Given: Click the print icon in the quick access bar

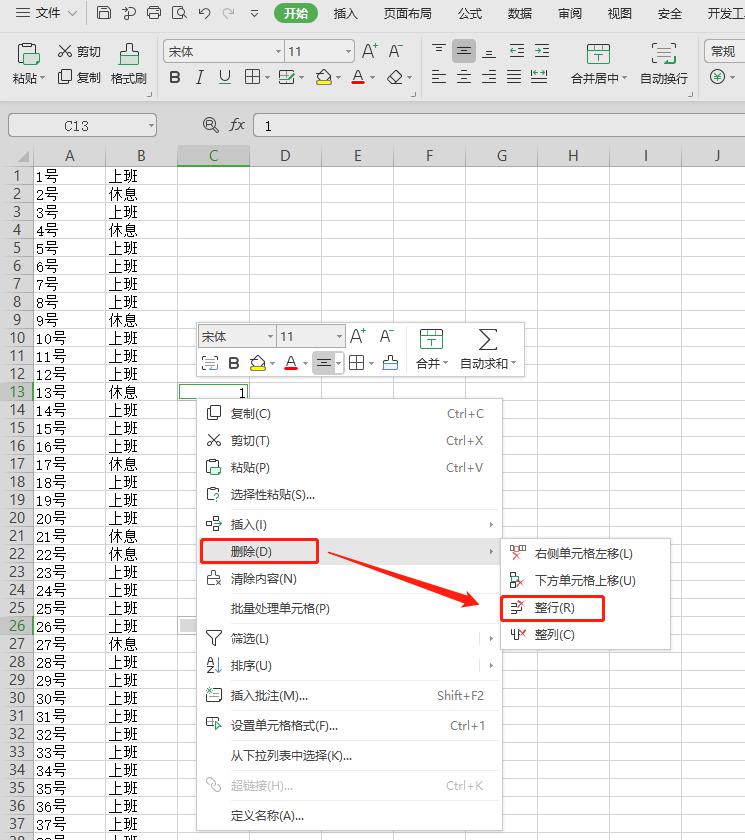Looking at the screenshot, I should pyautogui.click(x=154, y=13).
